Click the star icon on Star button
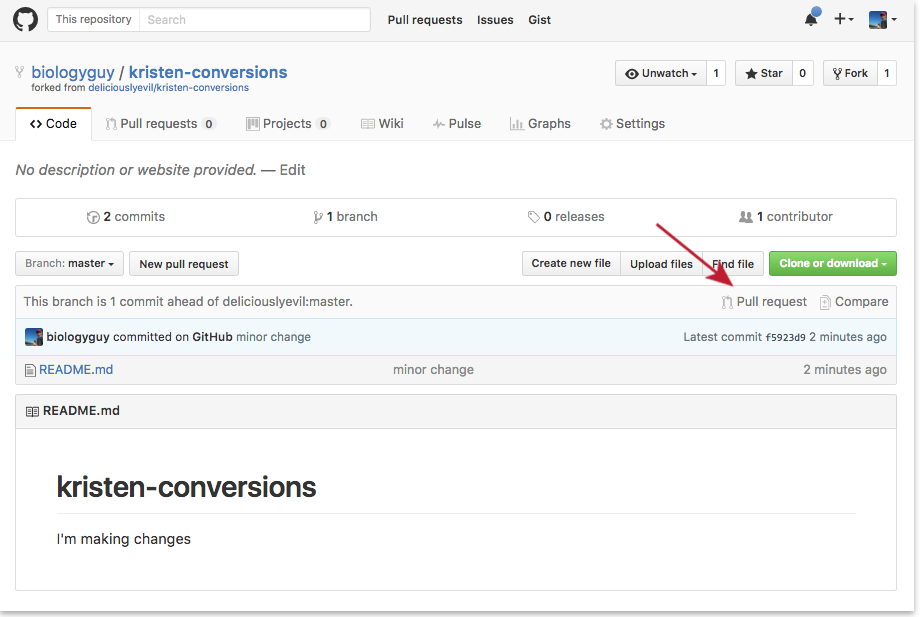This screenshot has height=617, width=923. 751,74
